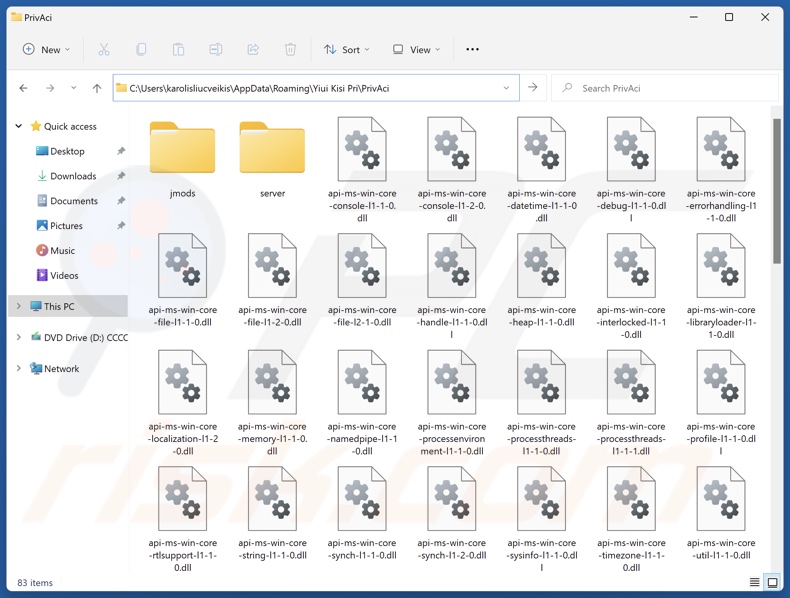
Task: Open the Sort dropdown menu
Action: [347, 49]
